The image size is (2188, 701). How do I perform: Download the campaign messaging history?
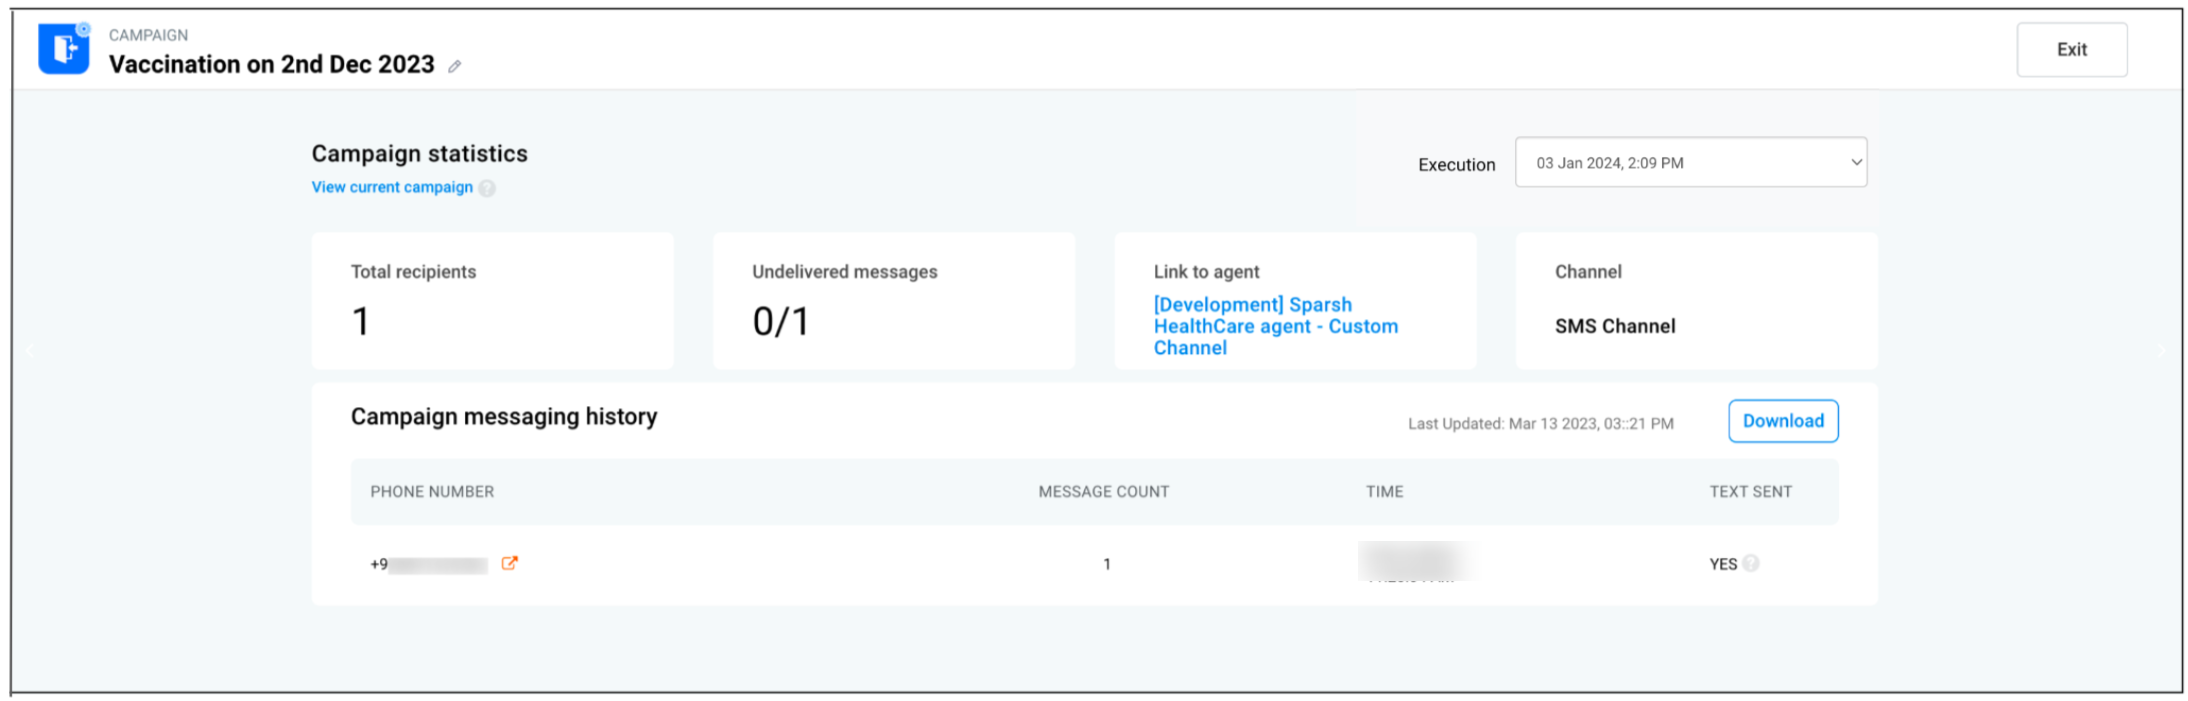pos(1783,421)
